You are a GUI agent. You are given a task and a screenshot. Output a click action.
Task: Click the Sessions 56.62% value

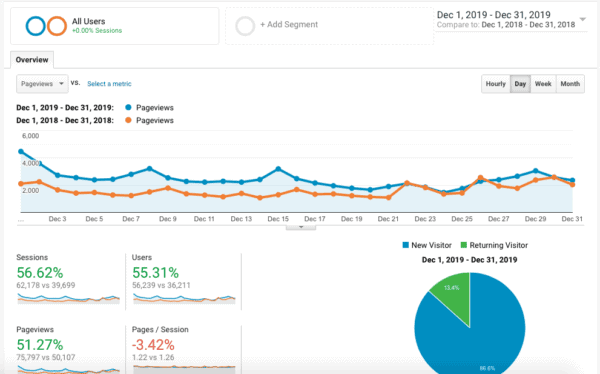pyautogui.click(x=40, y=273)
